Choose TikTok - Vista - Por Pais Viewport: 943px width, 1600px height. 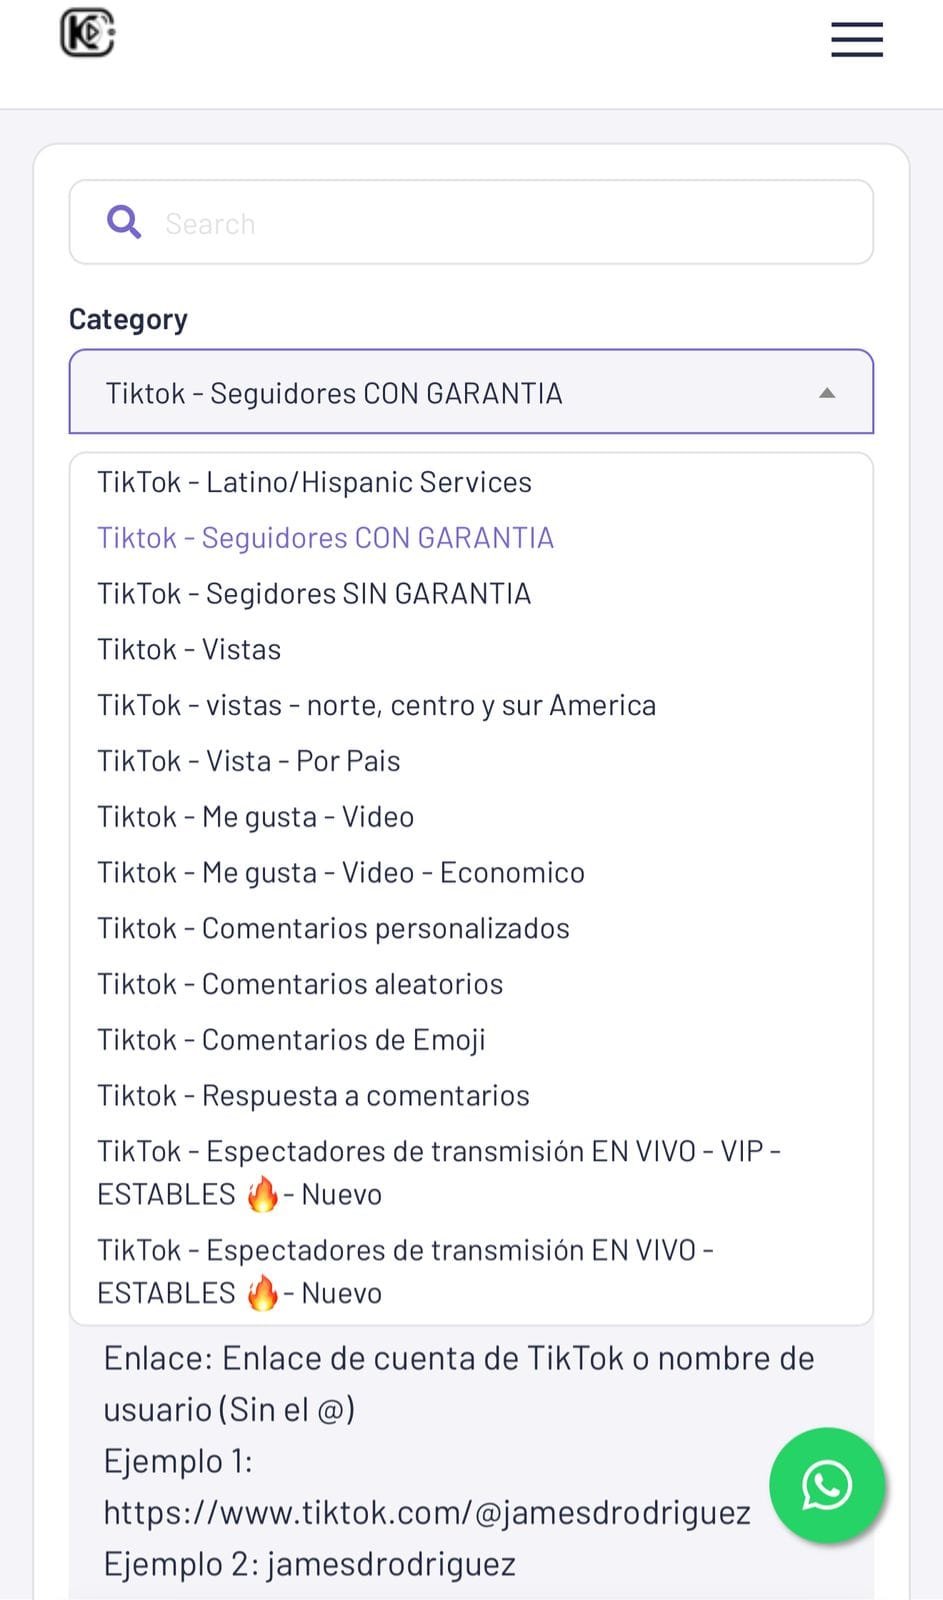(248, 761)
